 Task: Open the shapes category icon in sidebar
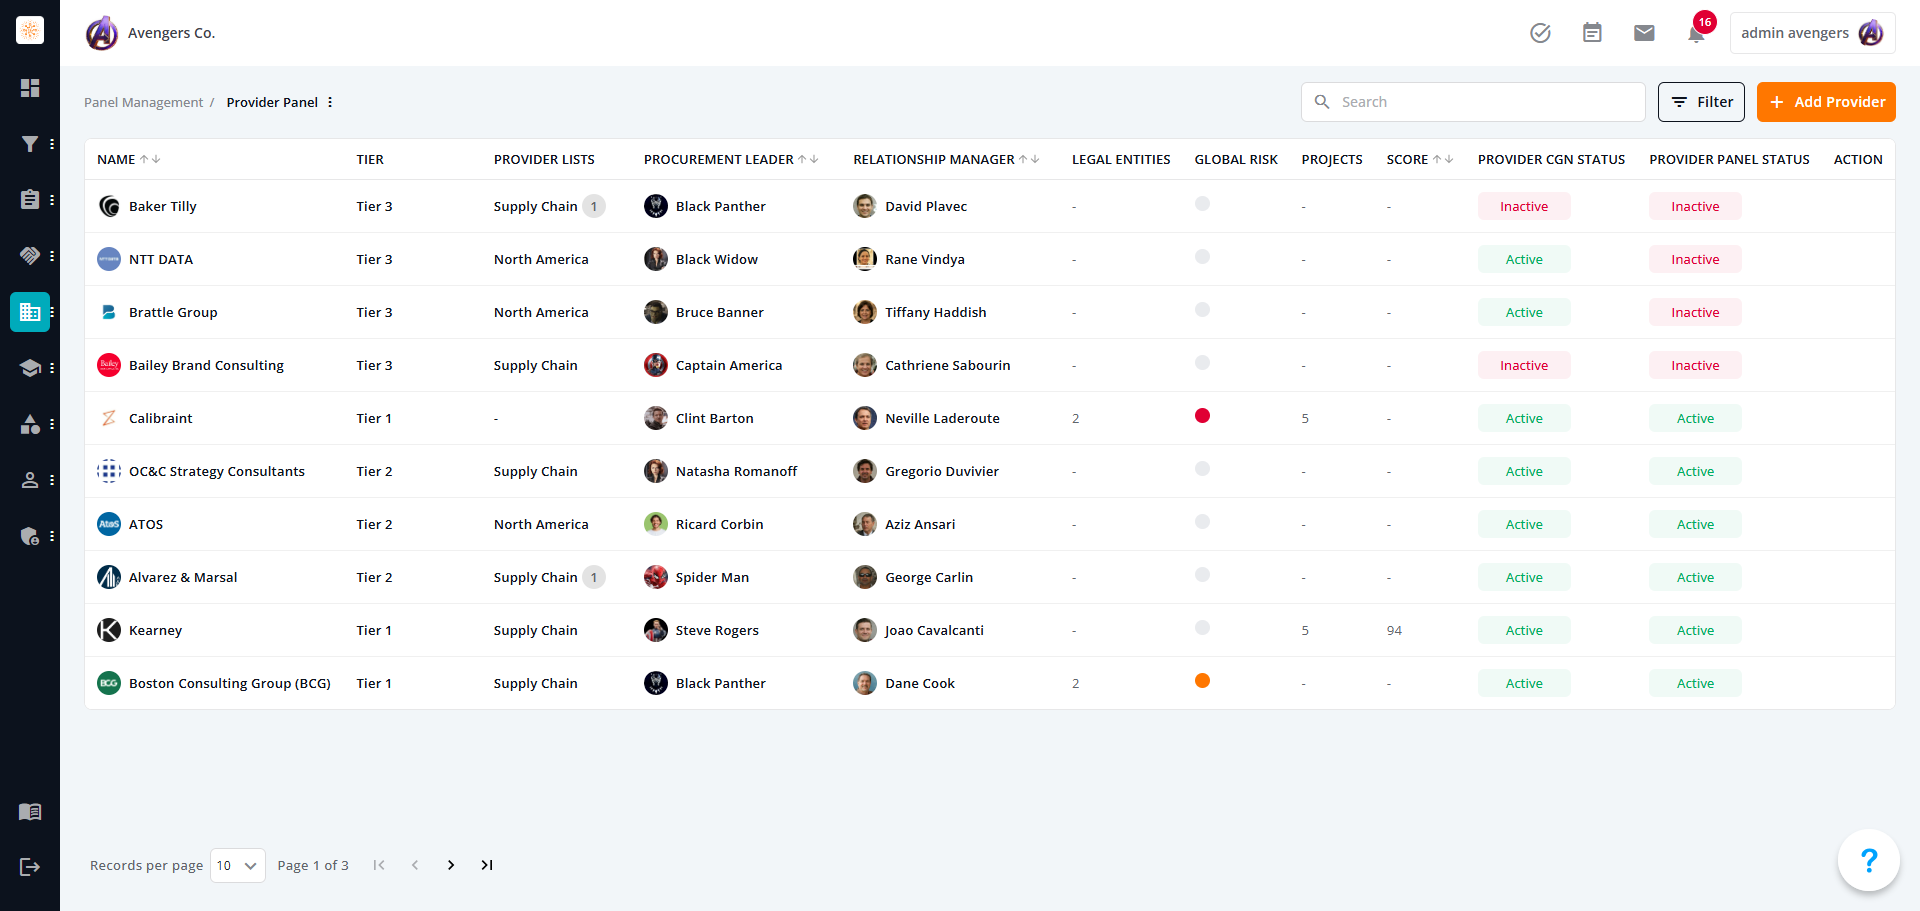pyautogui.click(x=30, y=424)
